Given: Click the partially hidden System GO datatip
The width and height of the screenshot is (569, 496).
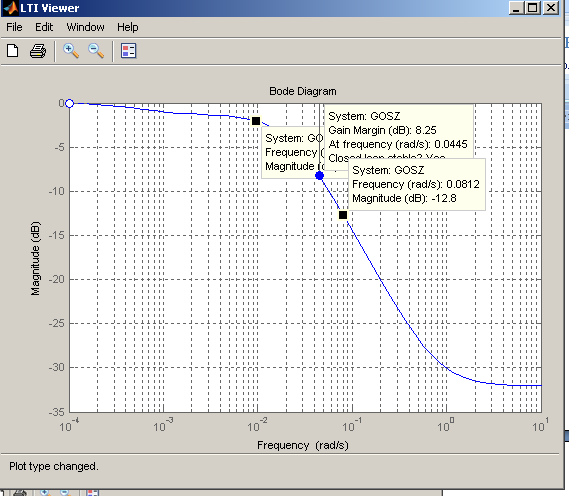Looking at the screenshot, I should coord(292,152).
